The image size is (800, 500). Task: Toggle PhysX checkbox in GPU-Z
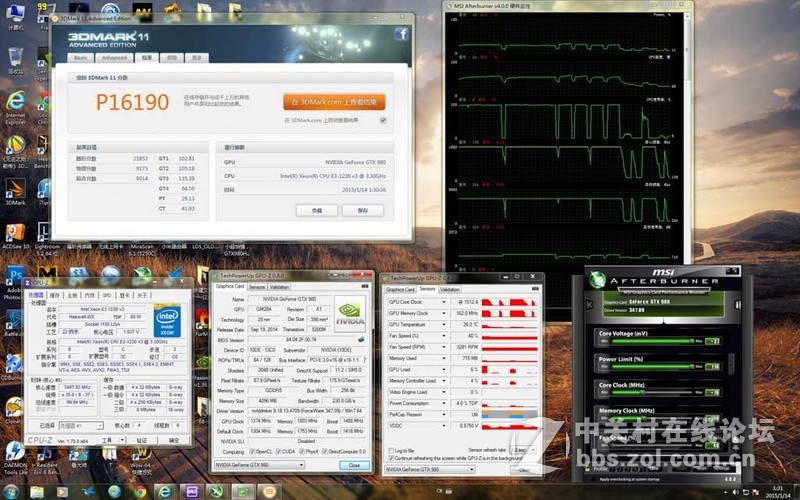302,452
